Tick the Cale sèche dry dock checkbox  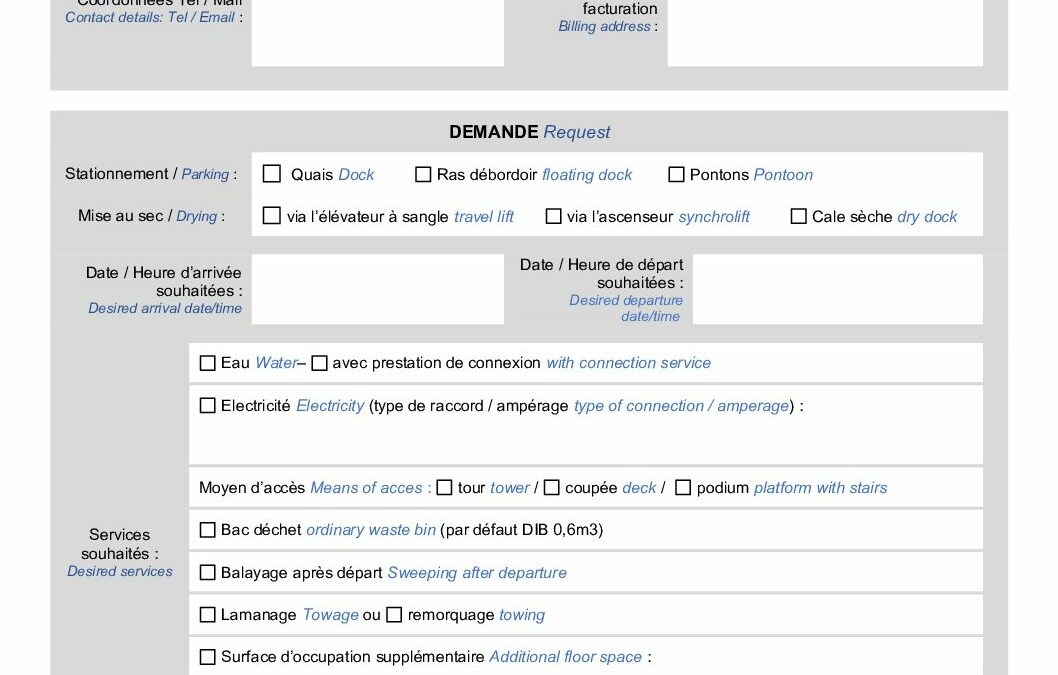[798, 216]
